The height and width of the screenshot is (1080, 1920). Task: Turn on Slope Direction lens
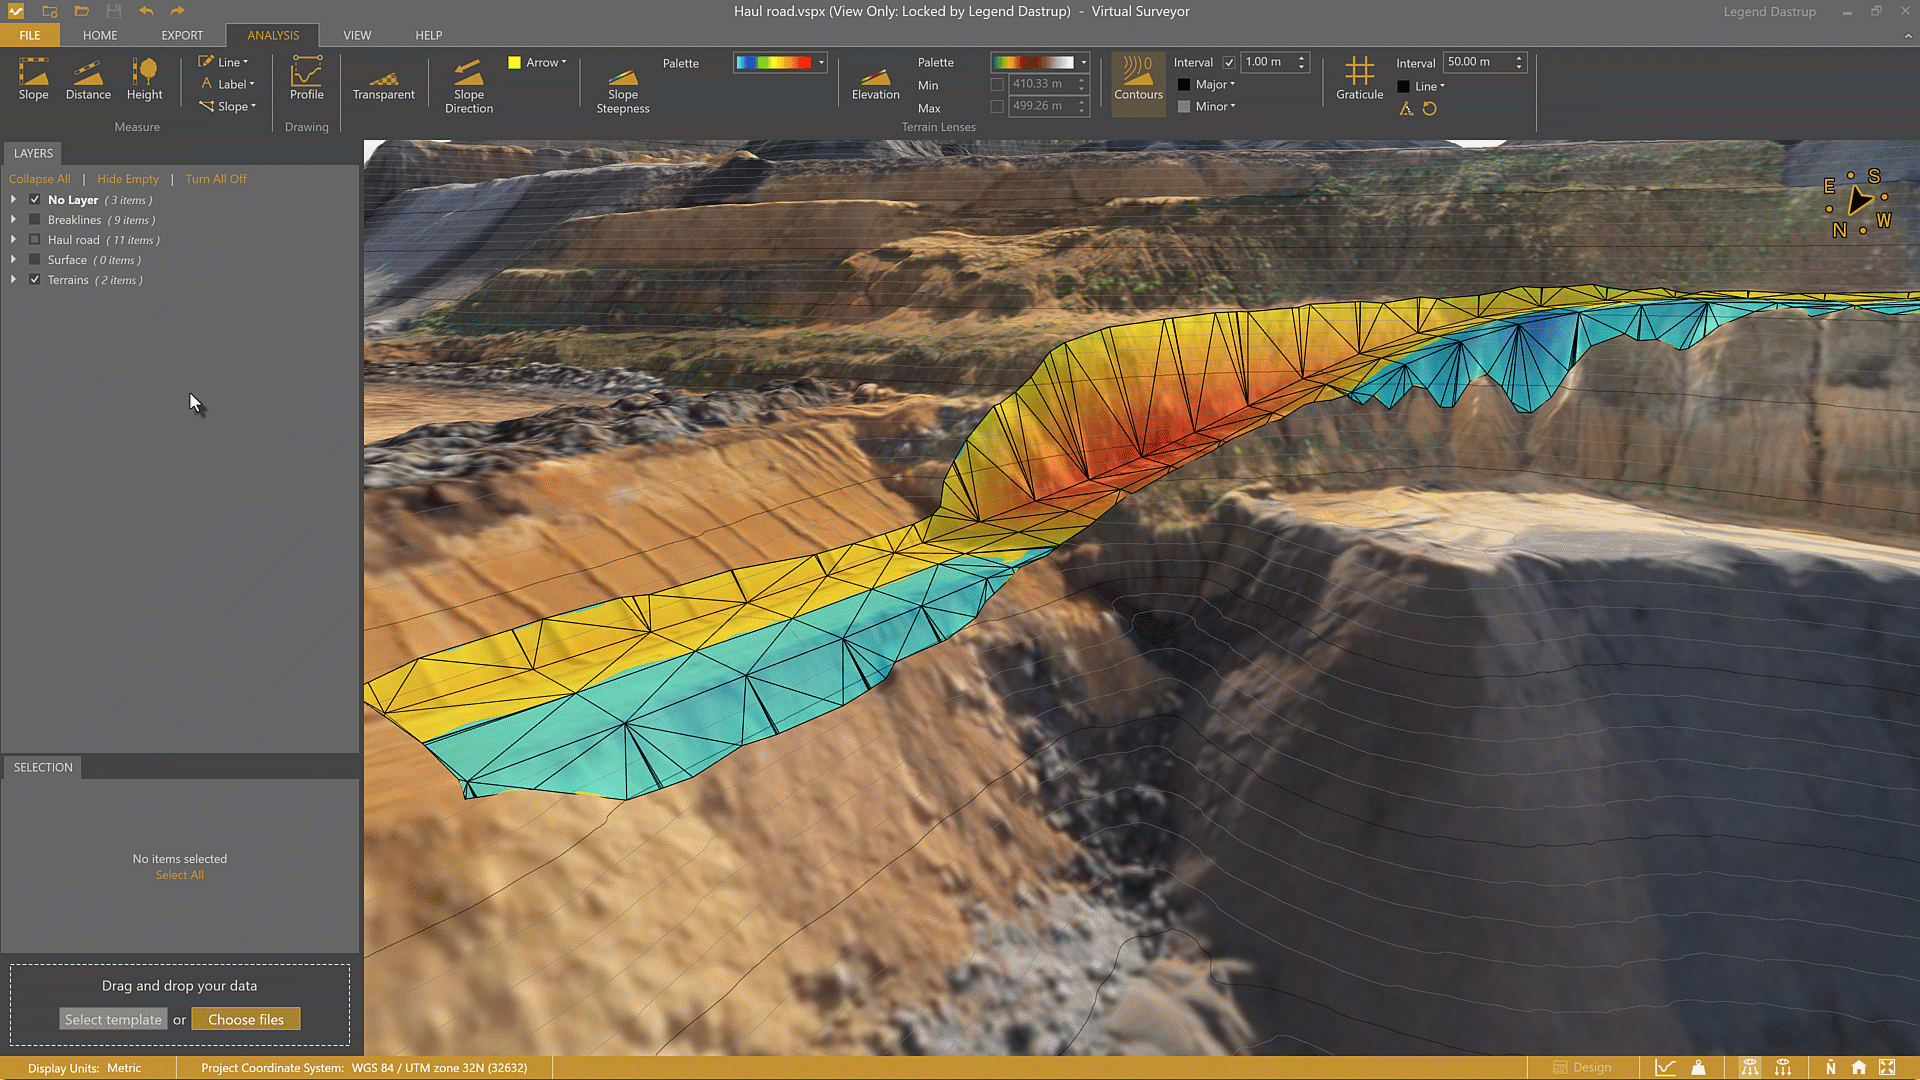468,86
